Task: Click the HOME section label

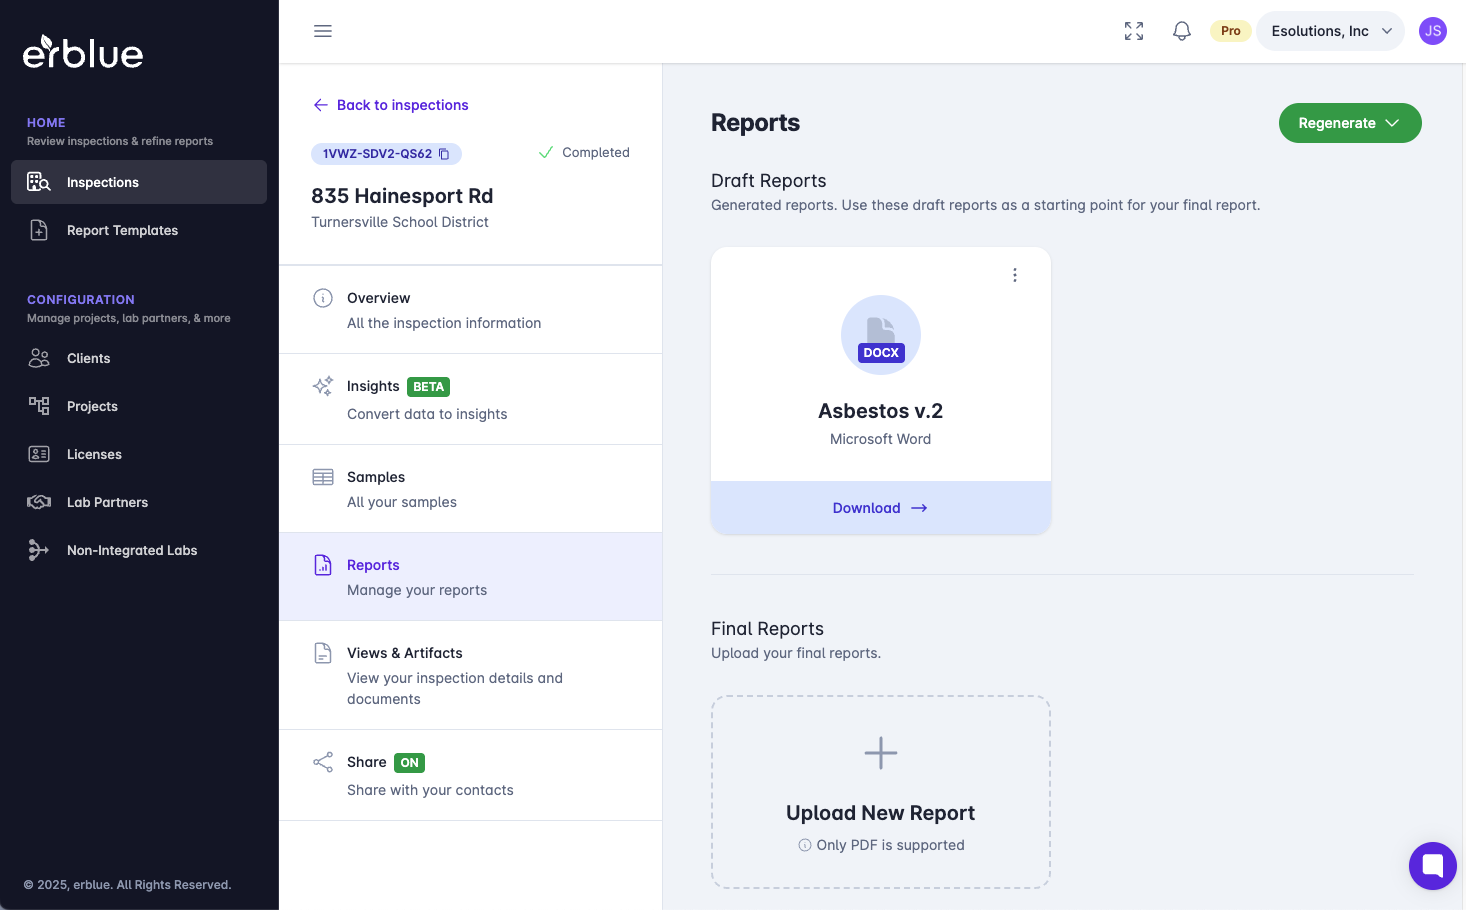Action: point(46,123)
